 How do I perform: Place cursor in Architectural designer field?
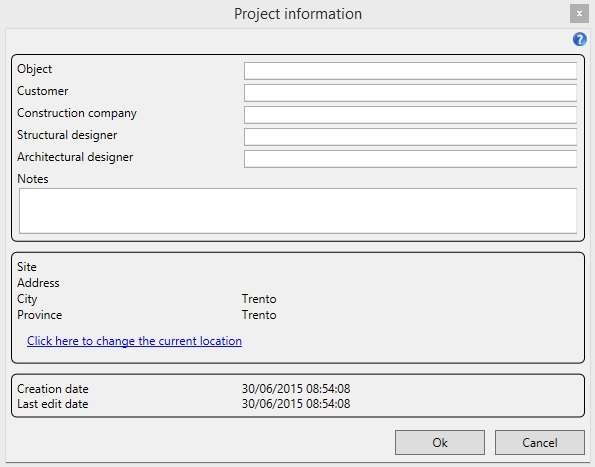410,159
